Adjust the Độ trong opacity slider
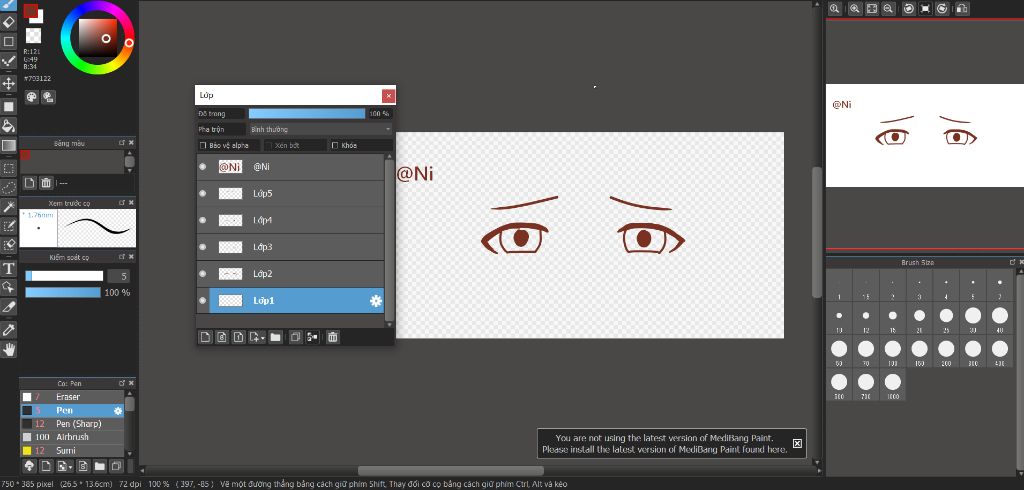The height and width of the screenshot is (490, 1024). pyautogui.click(x=306, y=114)
